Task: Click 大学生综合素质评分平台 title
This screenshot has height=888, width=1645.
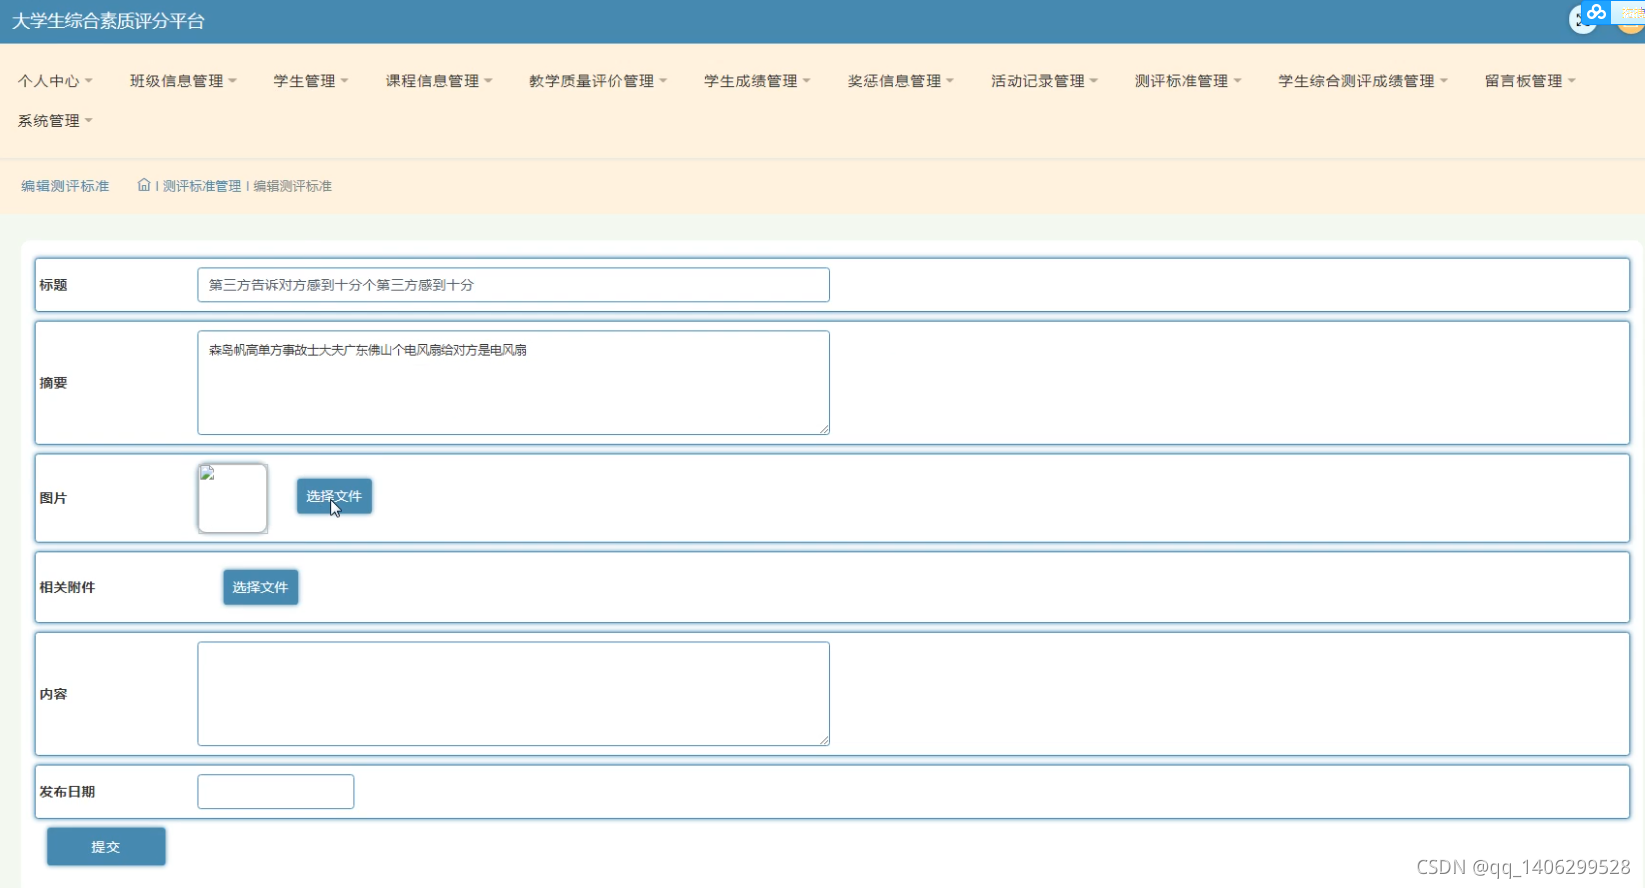Action: 108,21
